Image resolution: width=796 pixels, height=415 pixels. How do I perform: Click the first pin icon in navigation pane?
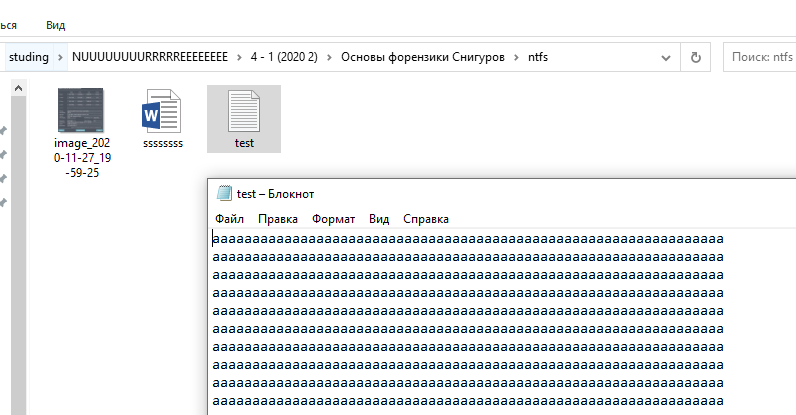pyautogui.click(x=3, y=131)
